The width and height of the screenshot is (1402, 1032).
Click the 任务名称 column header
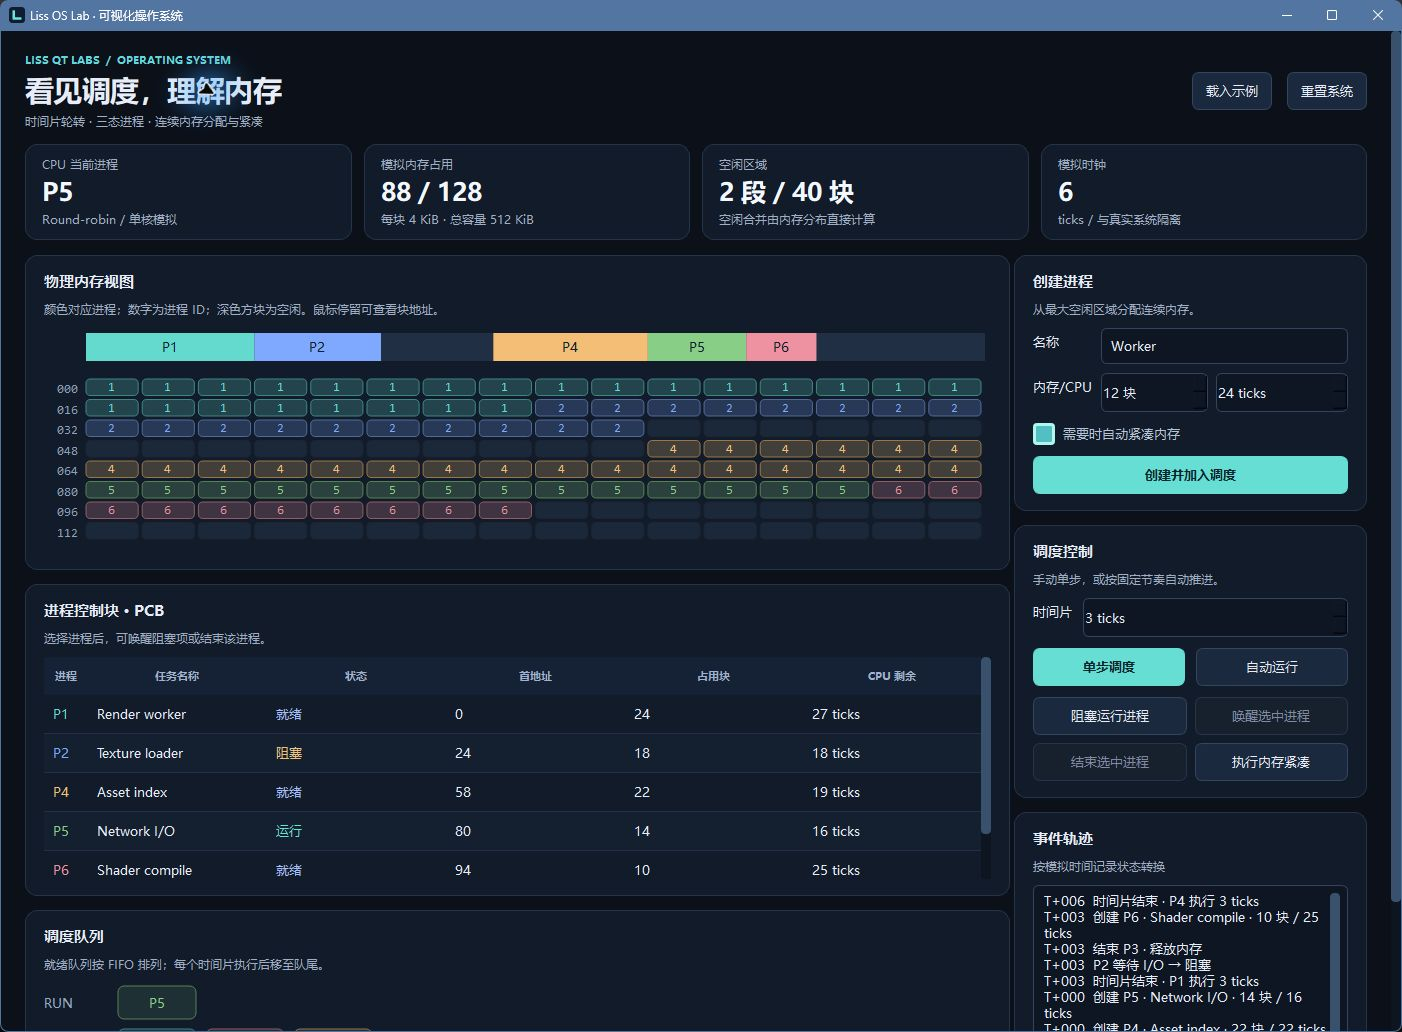(x=177, y=676)
